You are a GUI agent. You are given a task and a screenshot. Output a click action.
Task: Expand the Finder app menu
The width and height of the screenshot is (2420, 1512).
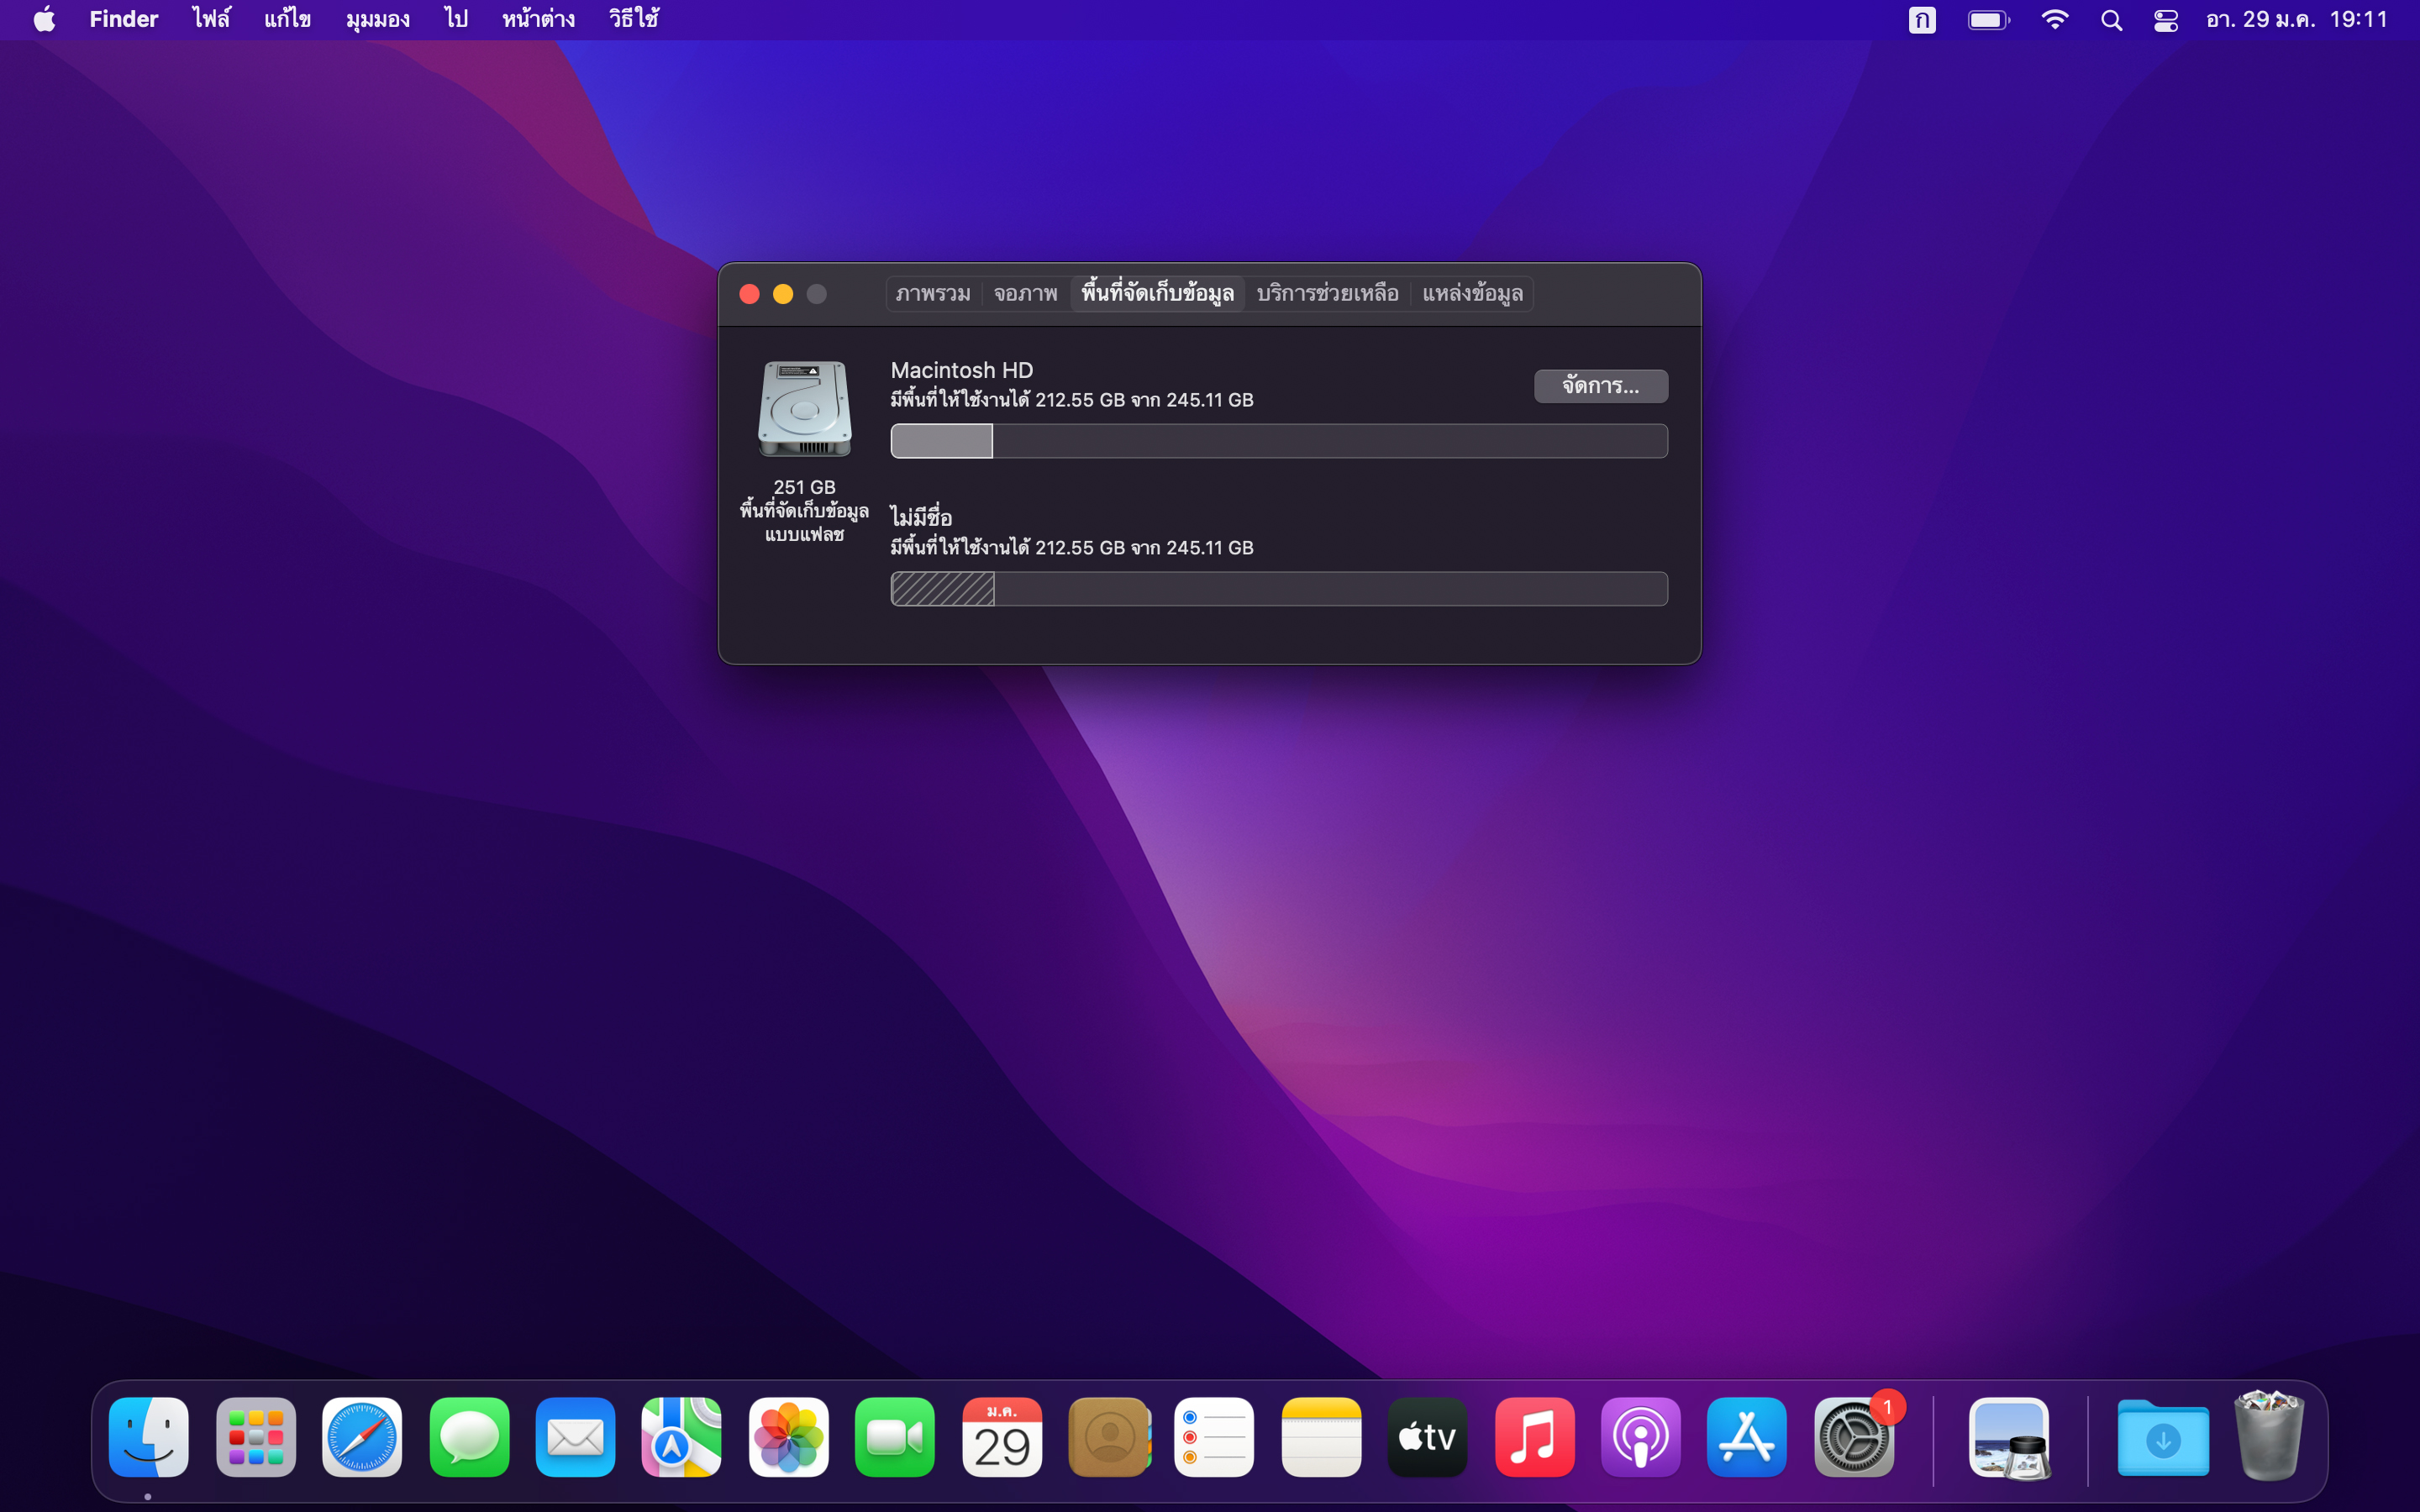pos(123,20)
